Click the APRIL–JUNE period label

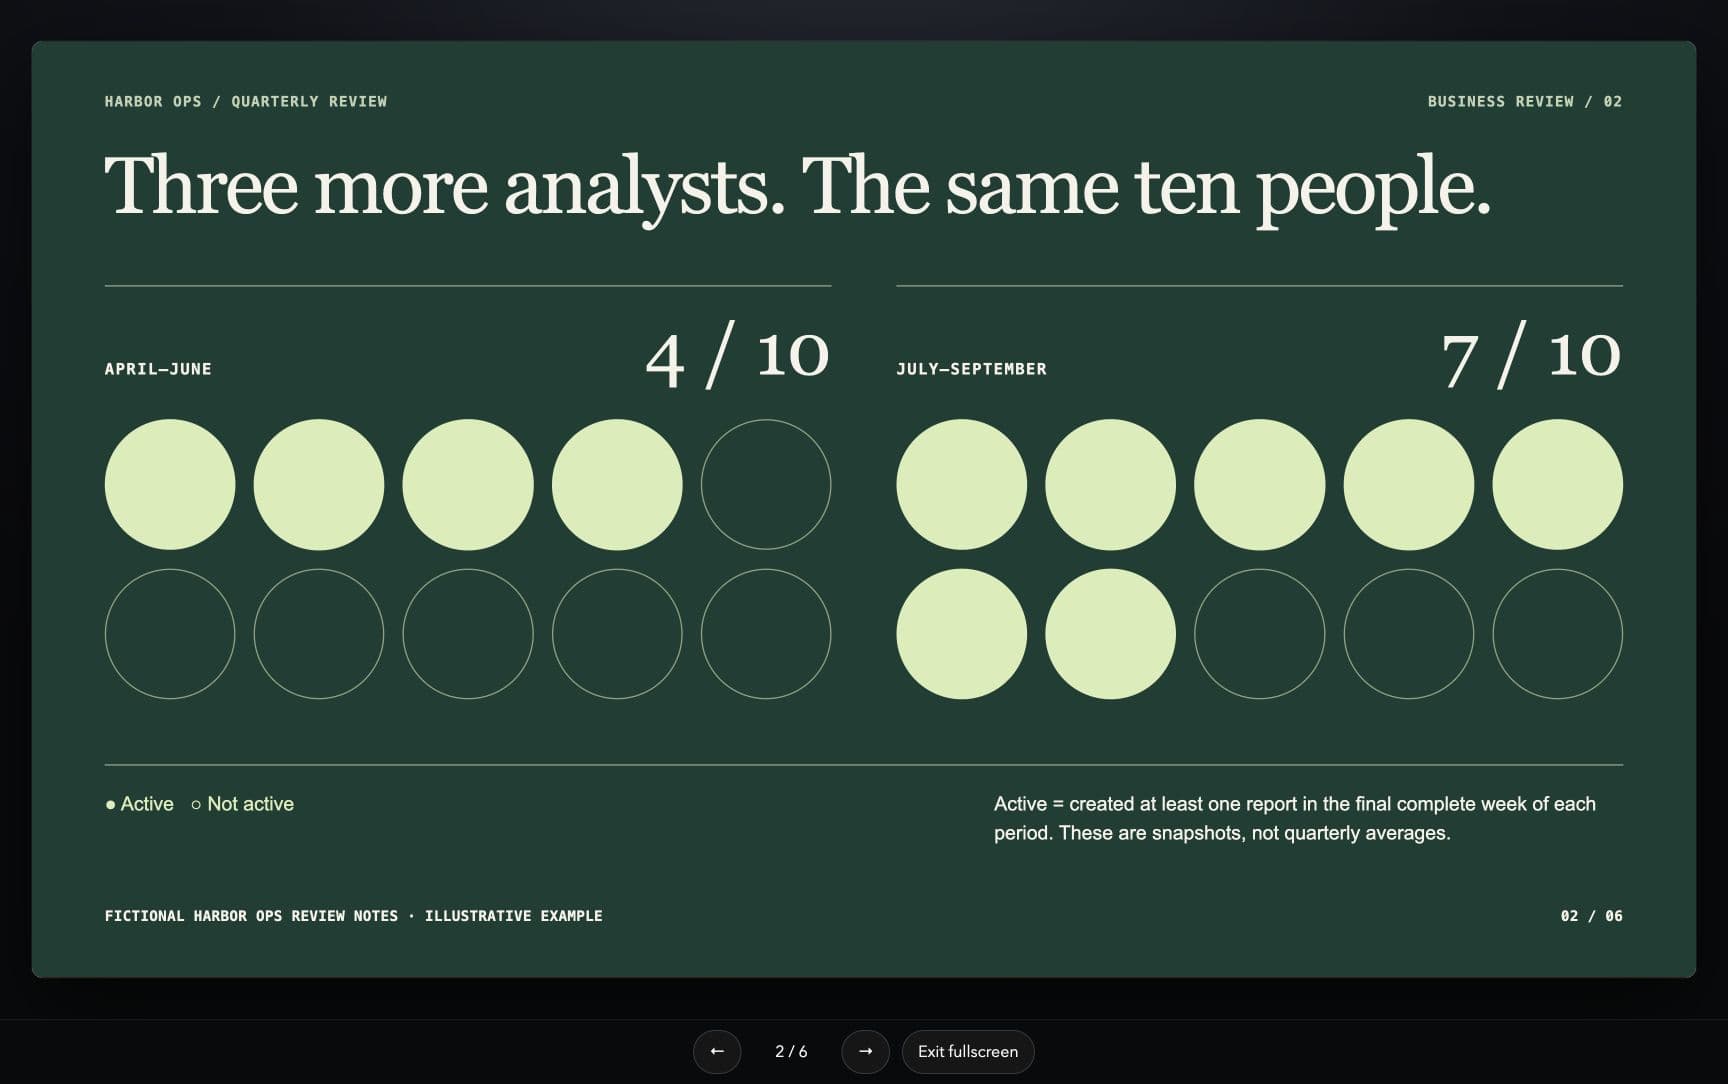[x=158, y=369]
